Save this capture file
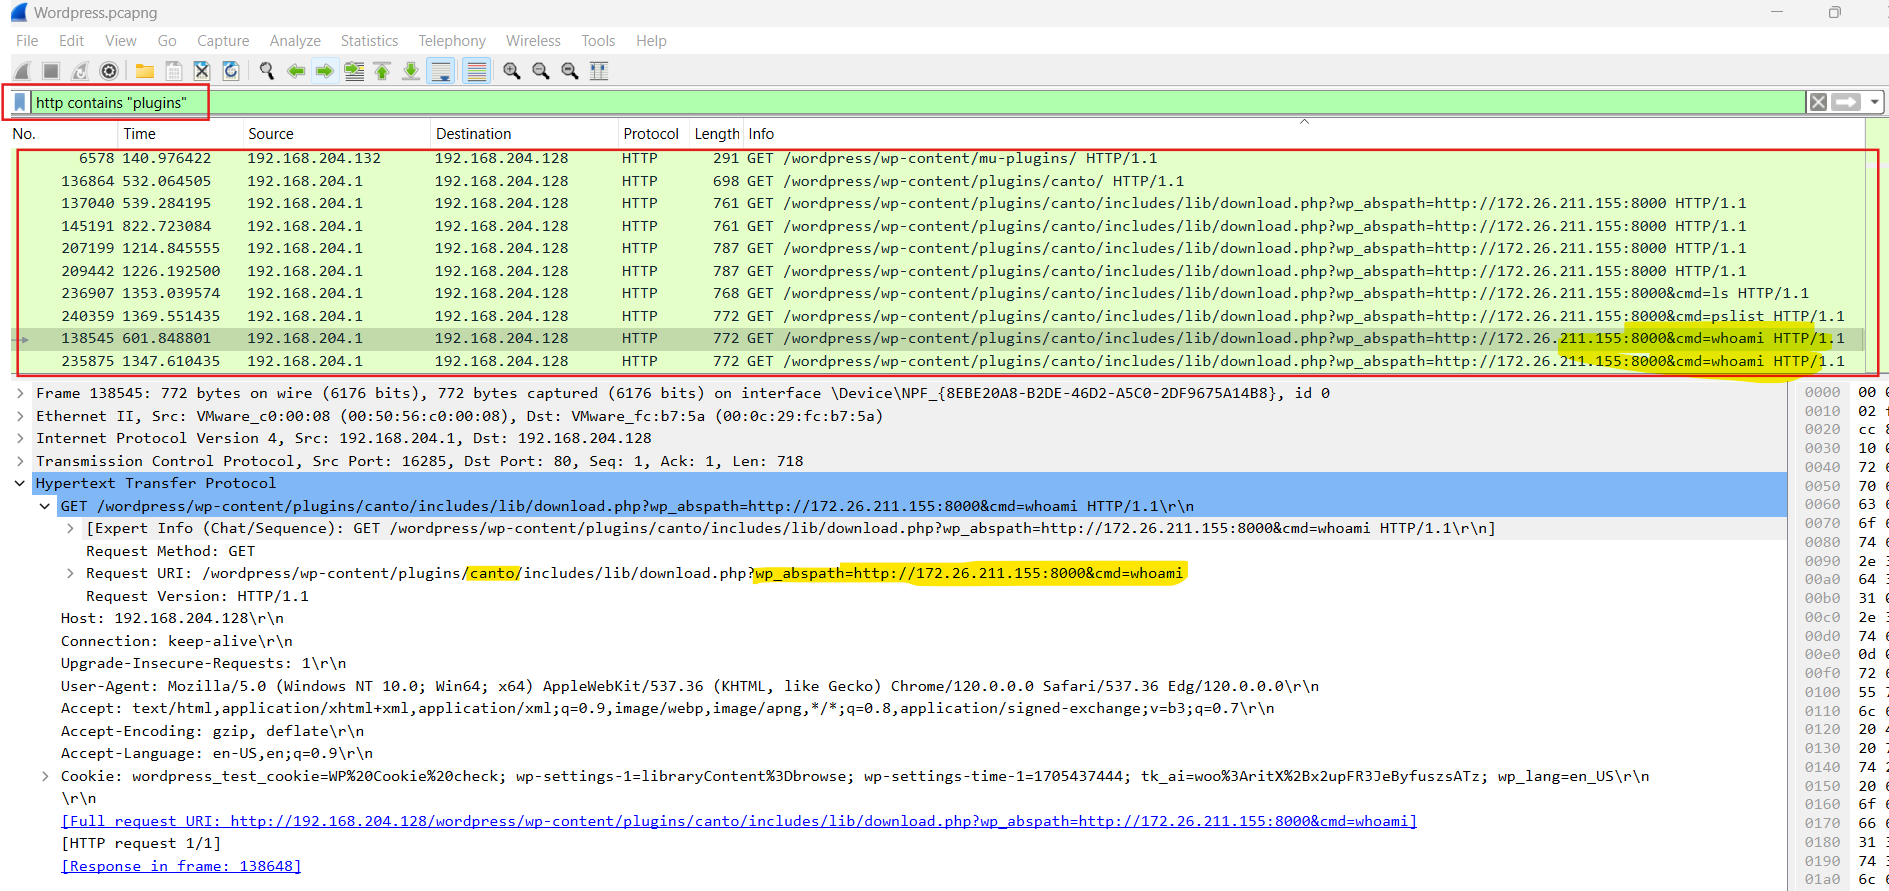 174,71
